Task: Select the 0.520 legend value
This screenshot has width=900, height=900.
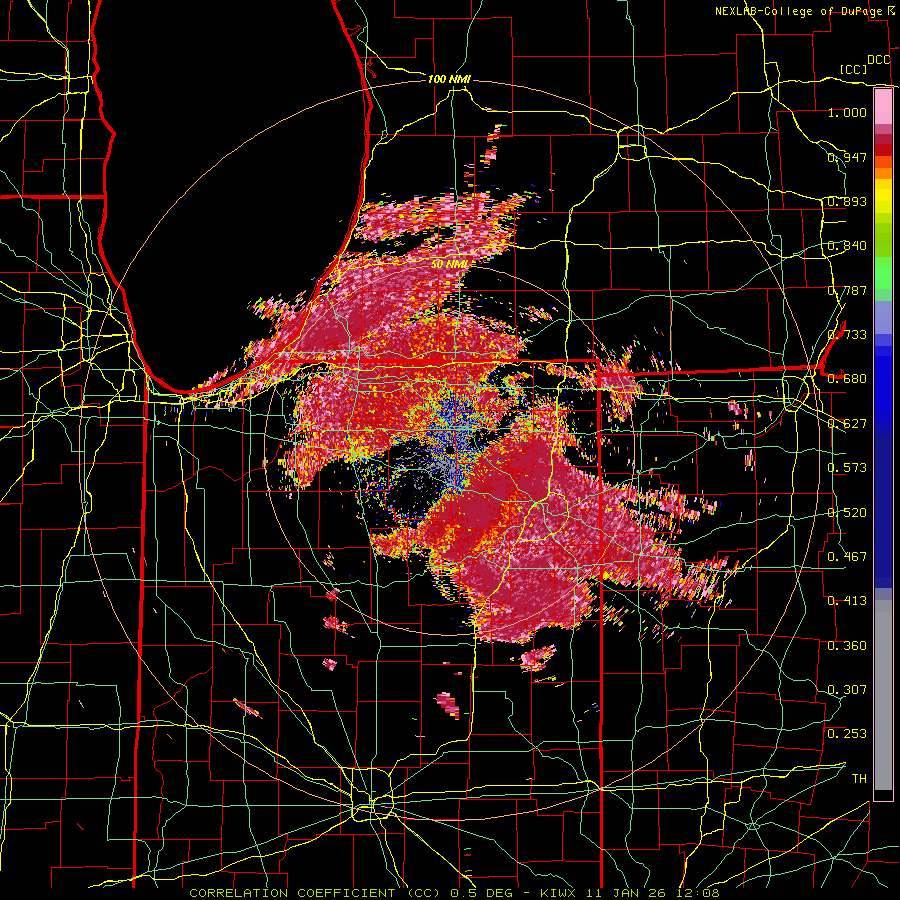Action: click(x=847, y=513)
